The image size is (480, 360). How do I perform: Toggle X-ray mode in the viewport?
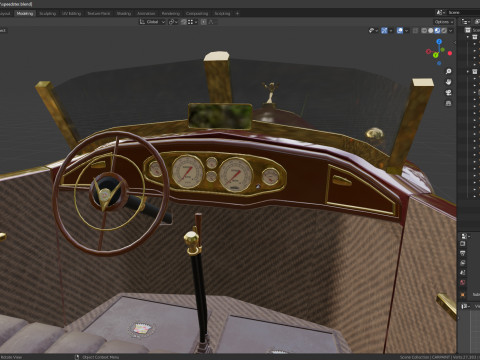[415, 30]
